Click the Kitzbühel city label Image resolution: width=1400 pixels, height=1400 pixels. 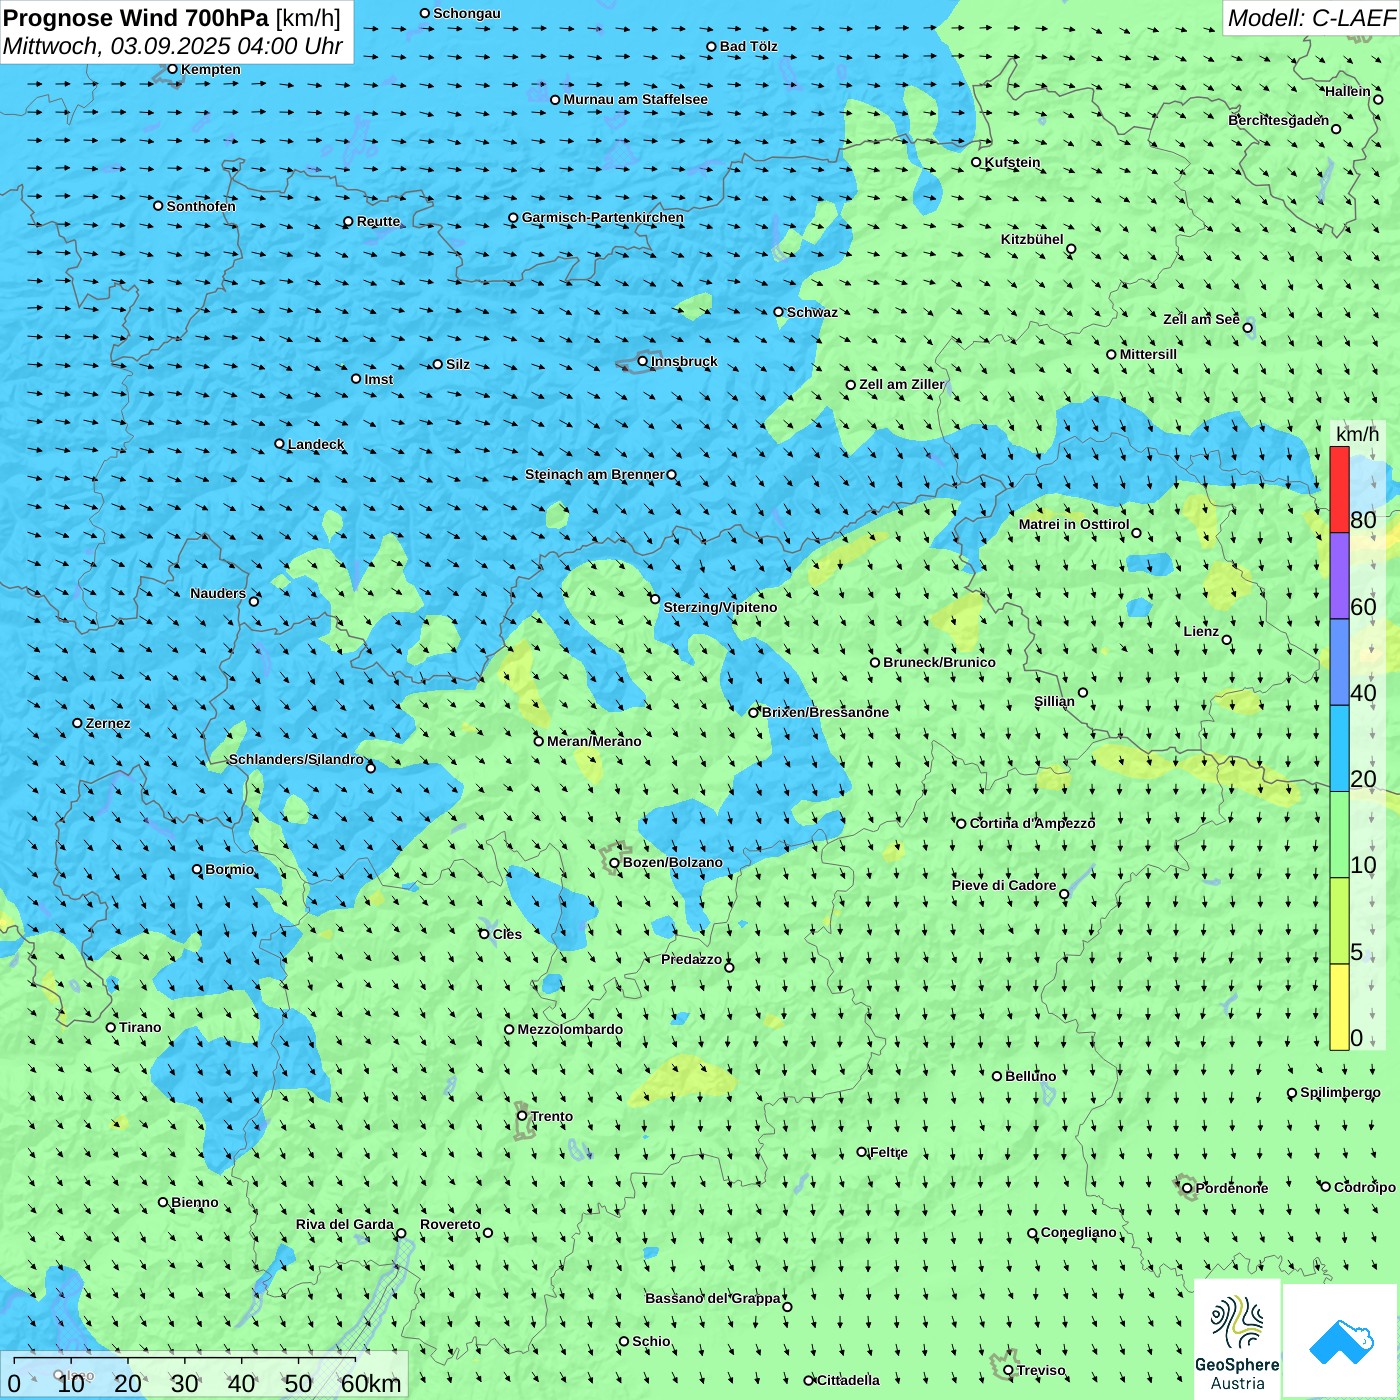pos(1032,239)
